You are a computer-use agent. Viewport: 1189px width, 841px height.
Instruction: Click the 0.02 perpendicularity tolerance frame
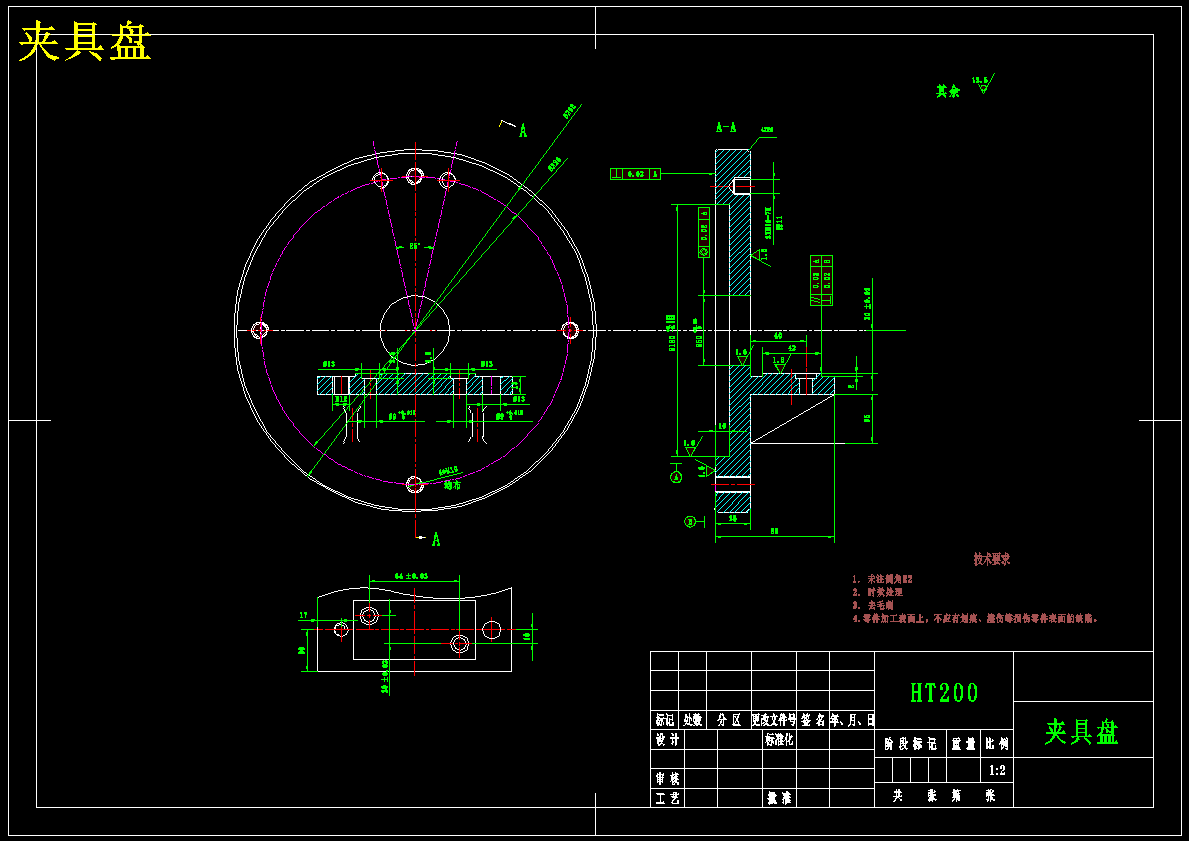pos(635,174)
